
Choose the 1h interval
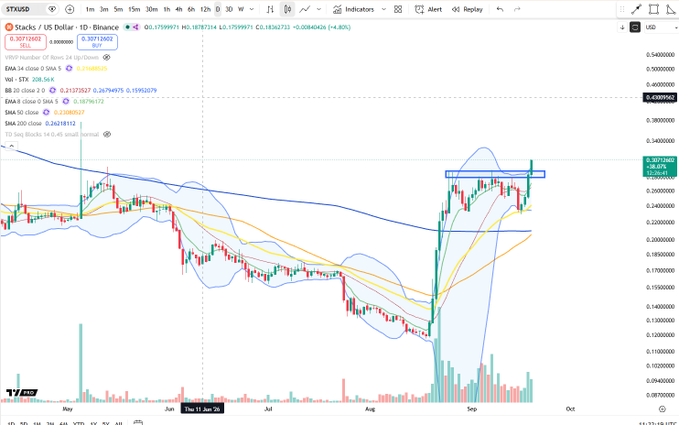pos(167,9)
